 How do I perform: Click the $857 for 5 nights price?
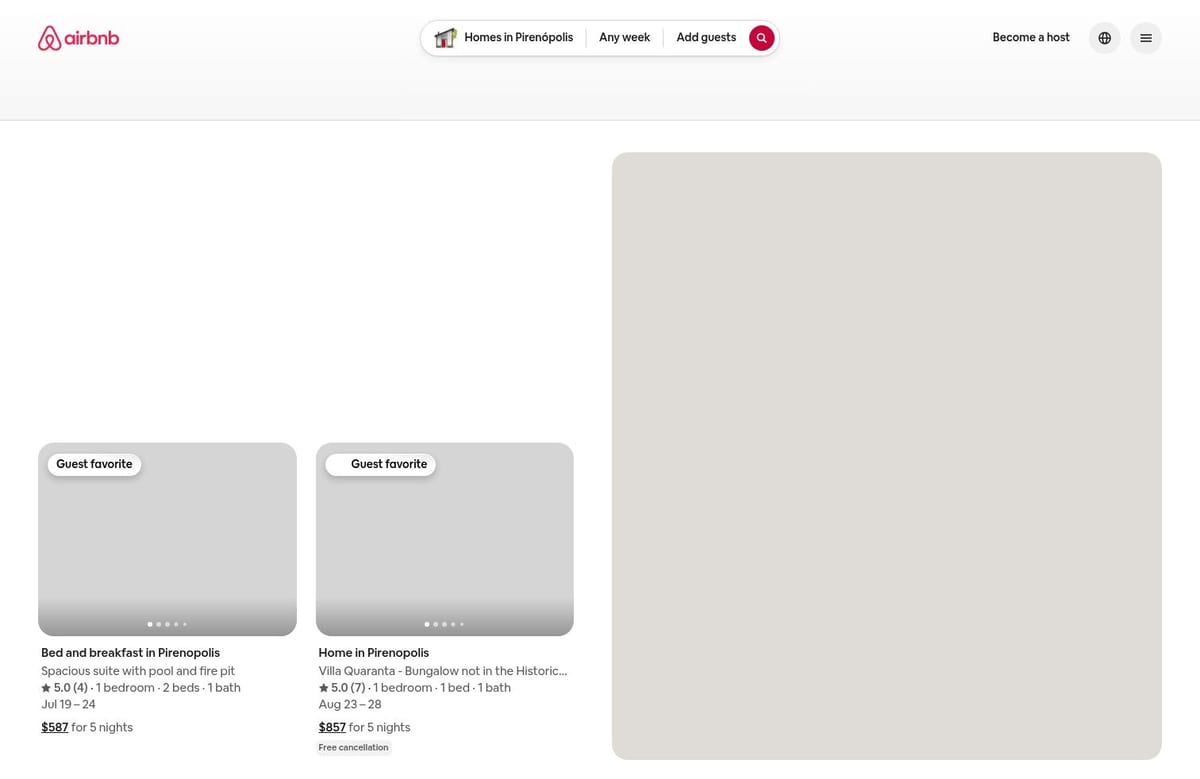[x=364, y=728]
